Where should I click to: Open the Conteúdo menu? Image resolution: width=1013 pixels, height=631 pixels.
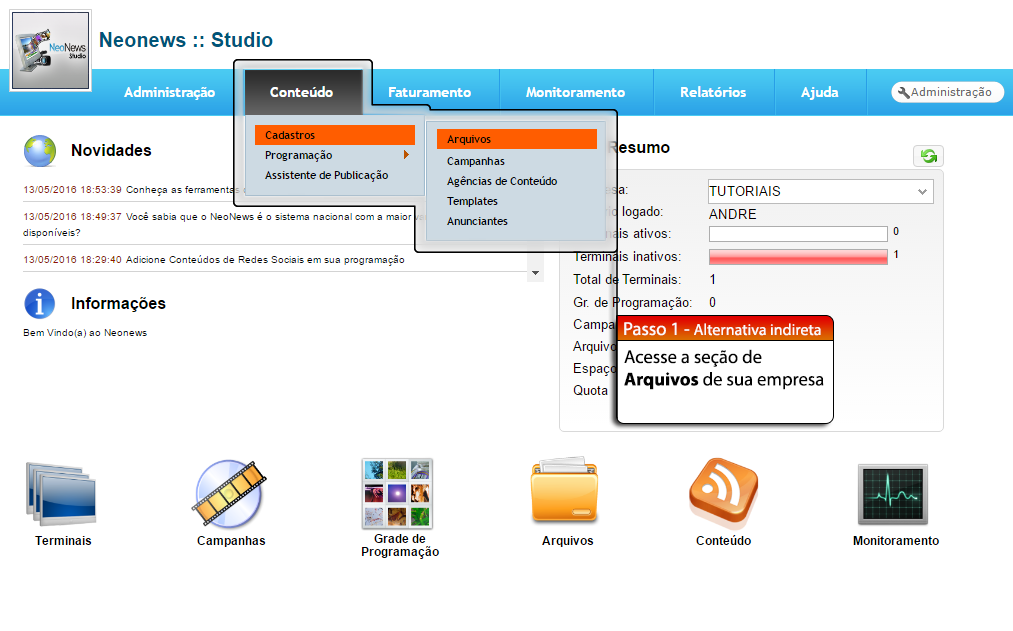[302, 92]
